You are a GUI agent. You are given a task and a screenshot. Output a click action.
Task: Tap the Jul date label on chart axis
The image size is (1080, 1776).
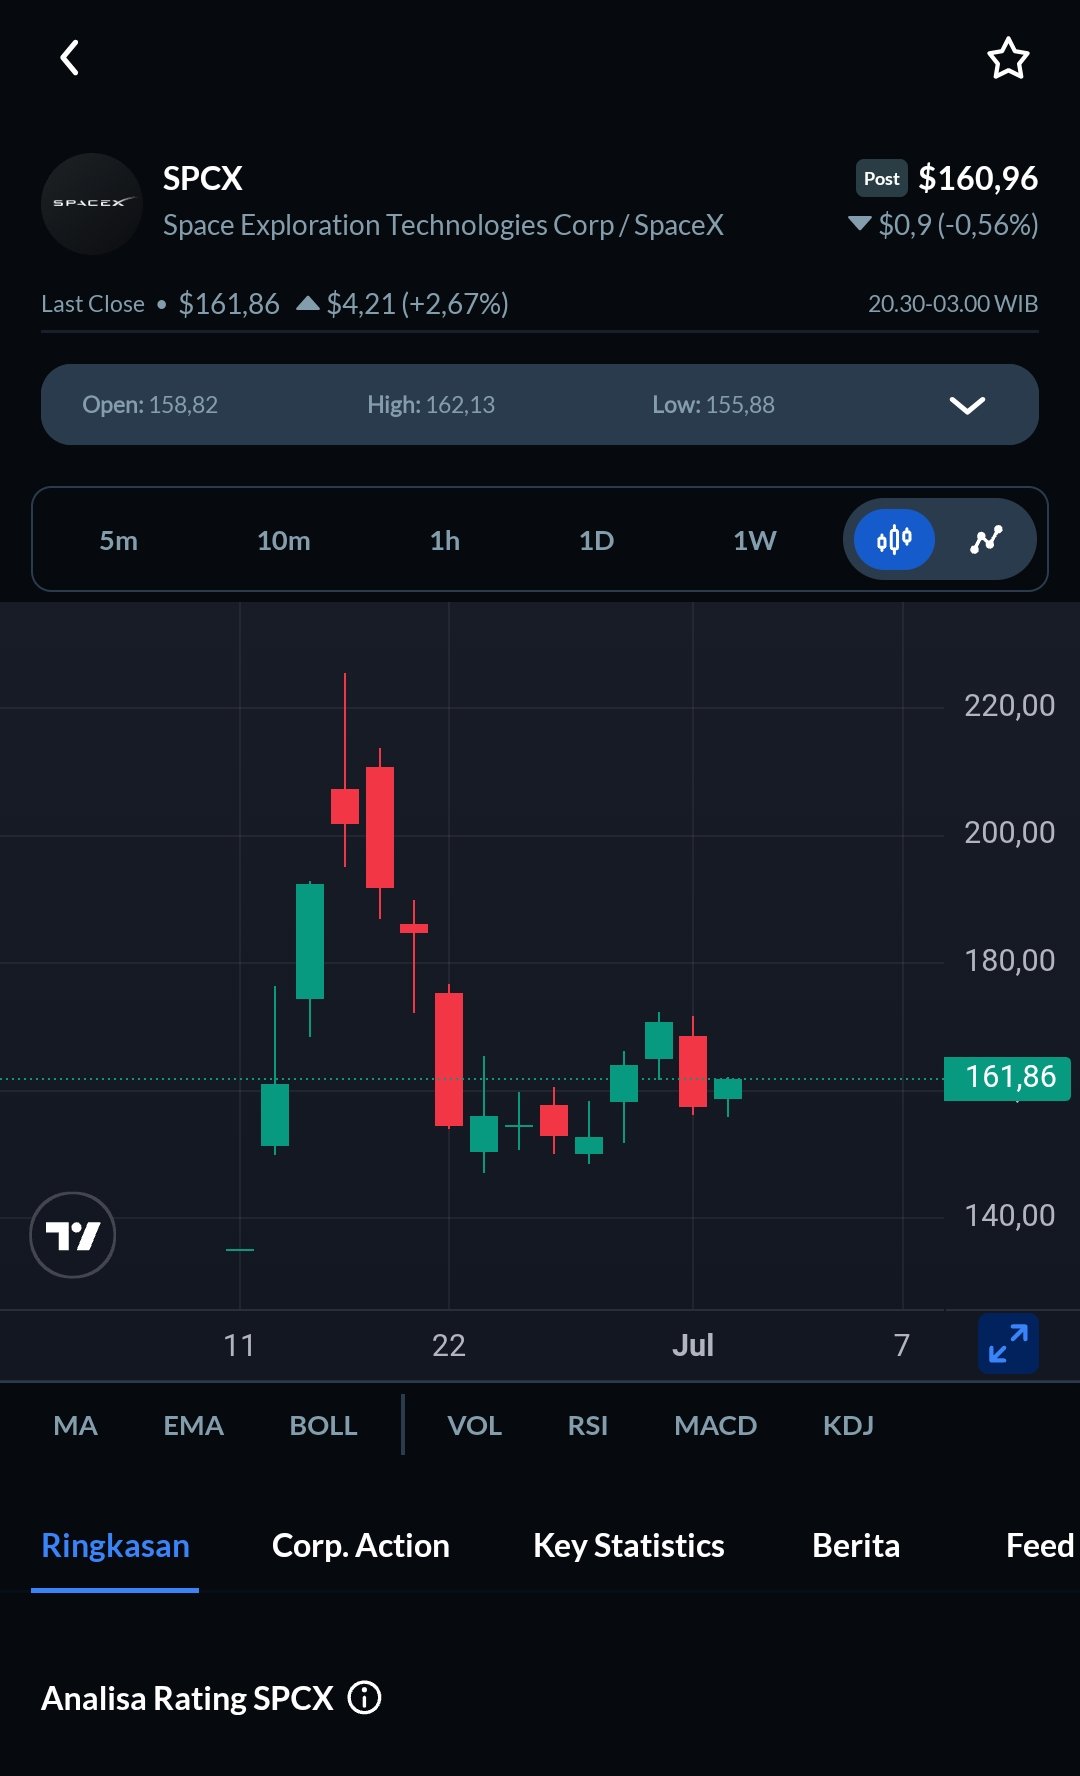(x=693, y=1345)
